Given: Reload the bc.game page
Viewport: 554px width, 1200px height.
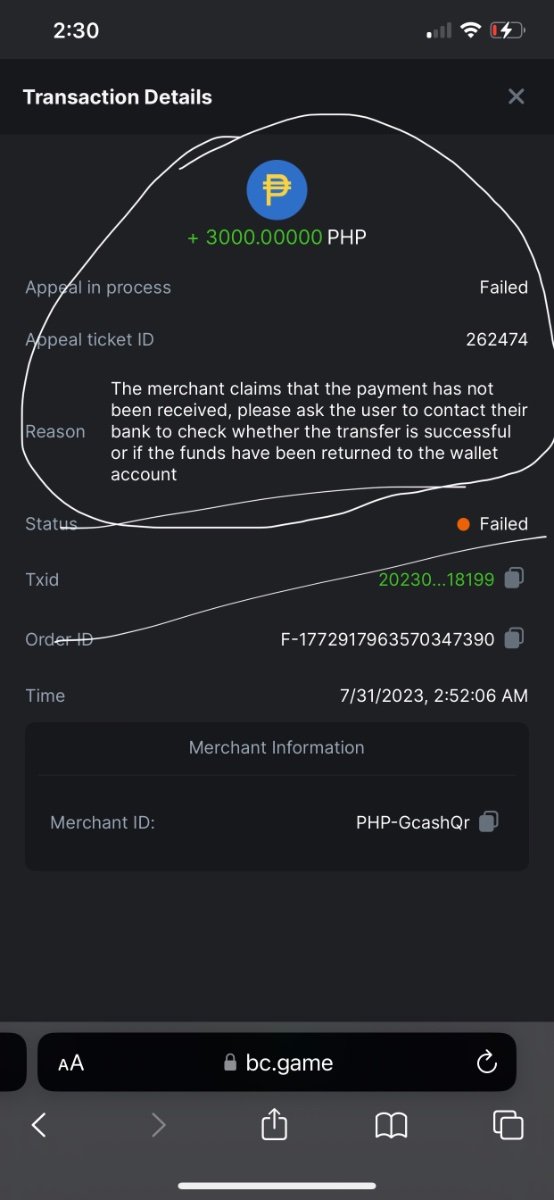Looking at the screenshot, I should click(x=487, y=1062).
